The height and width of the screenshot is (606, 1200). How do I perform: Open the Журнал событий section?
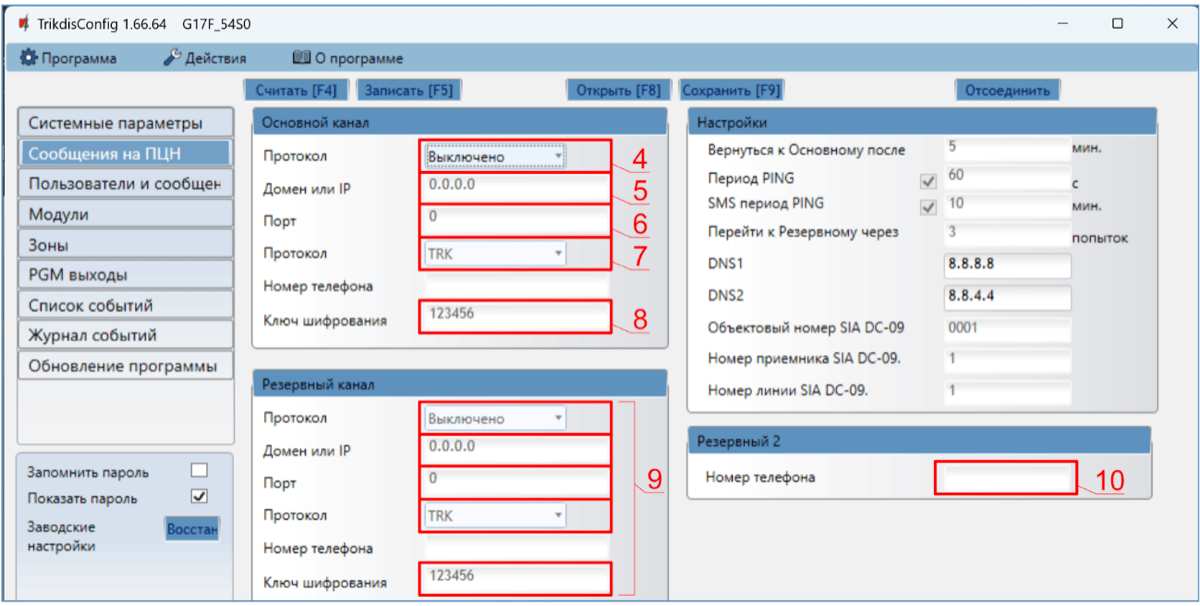click(125, 336)
